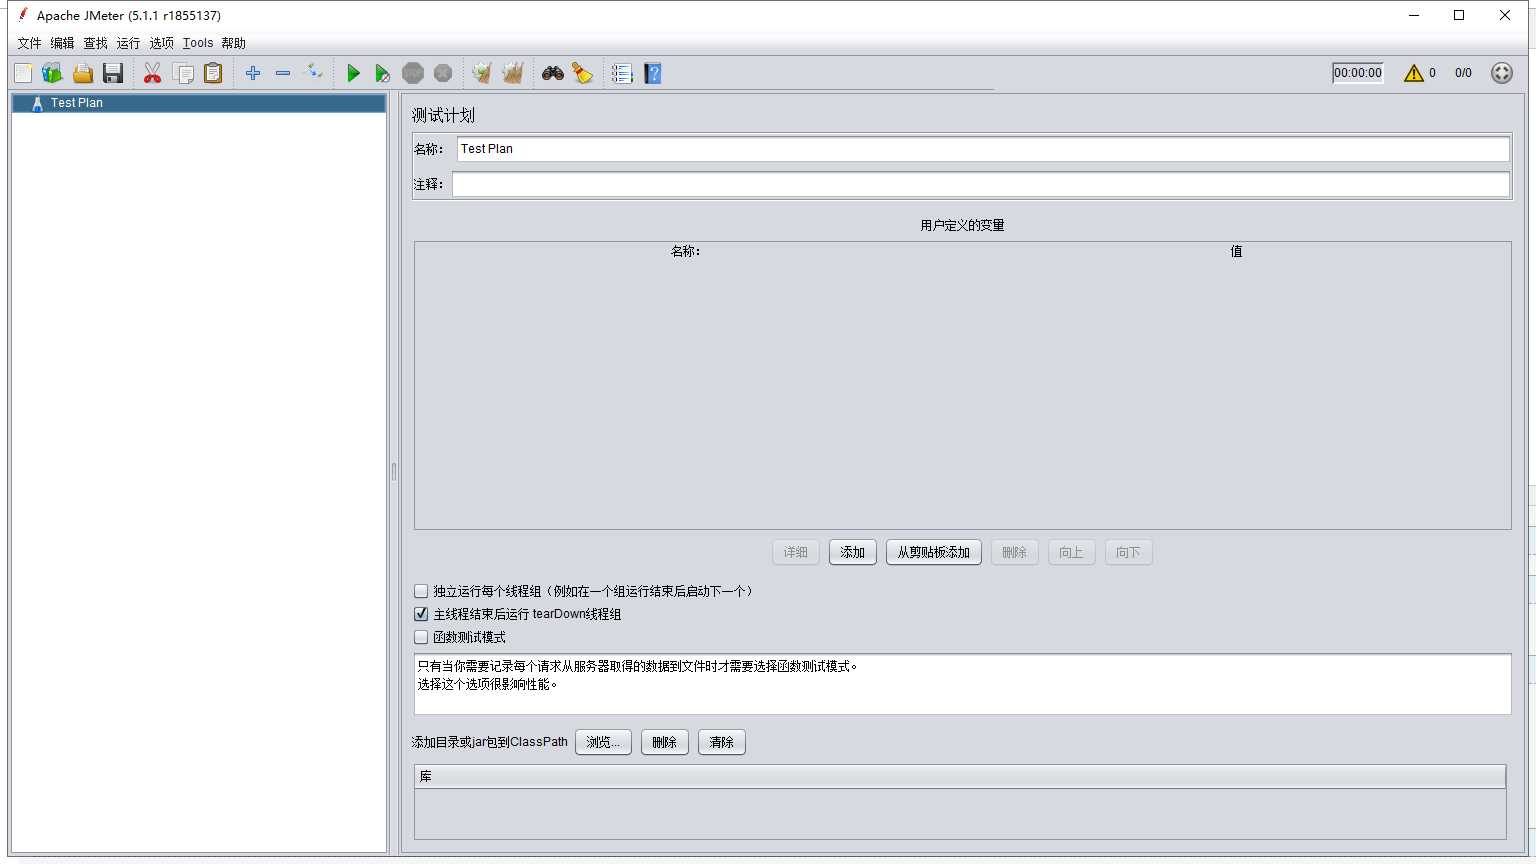Image resolution: width=1536 pixels, height=864 pixels.
Task: Collapse all nodes minus icon
Action: click(x=283, y=73)
